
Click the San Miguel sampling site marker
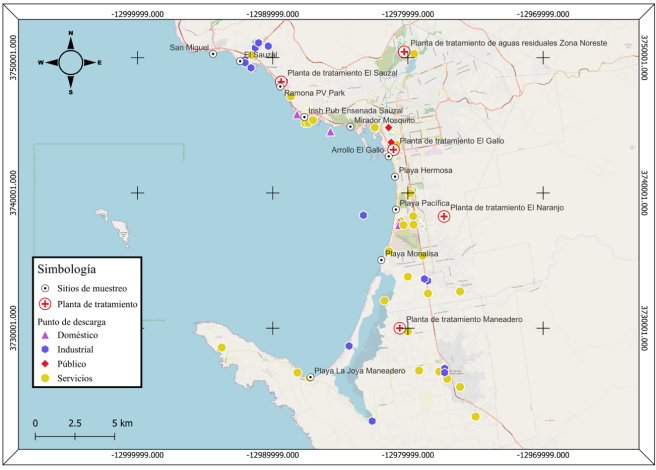(x=213, y=54)
